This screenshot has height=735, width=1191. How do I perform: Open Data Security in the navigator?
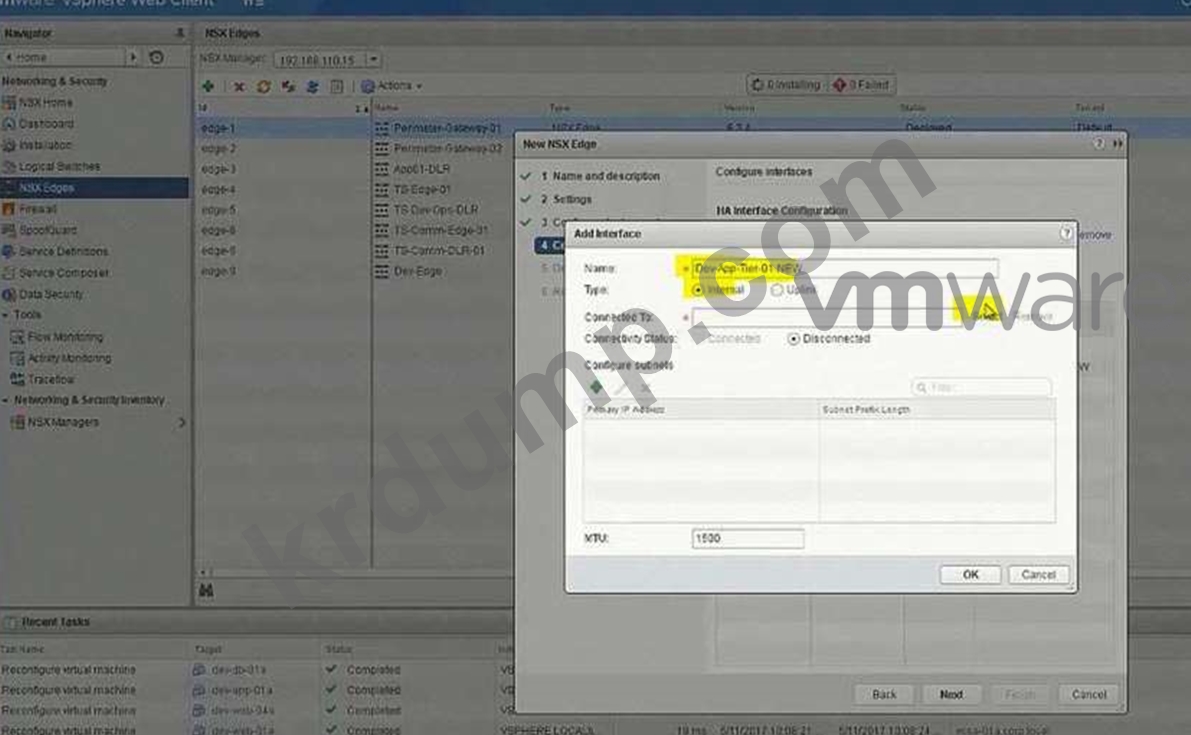pyautogui.click(x=50, y=294)
